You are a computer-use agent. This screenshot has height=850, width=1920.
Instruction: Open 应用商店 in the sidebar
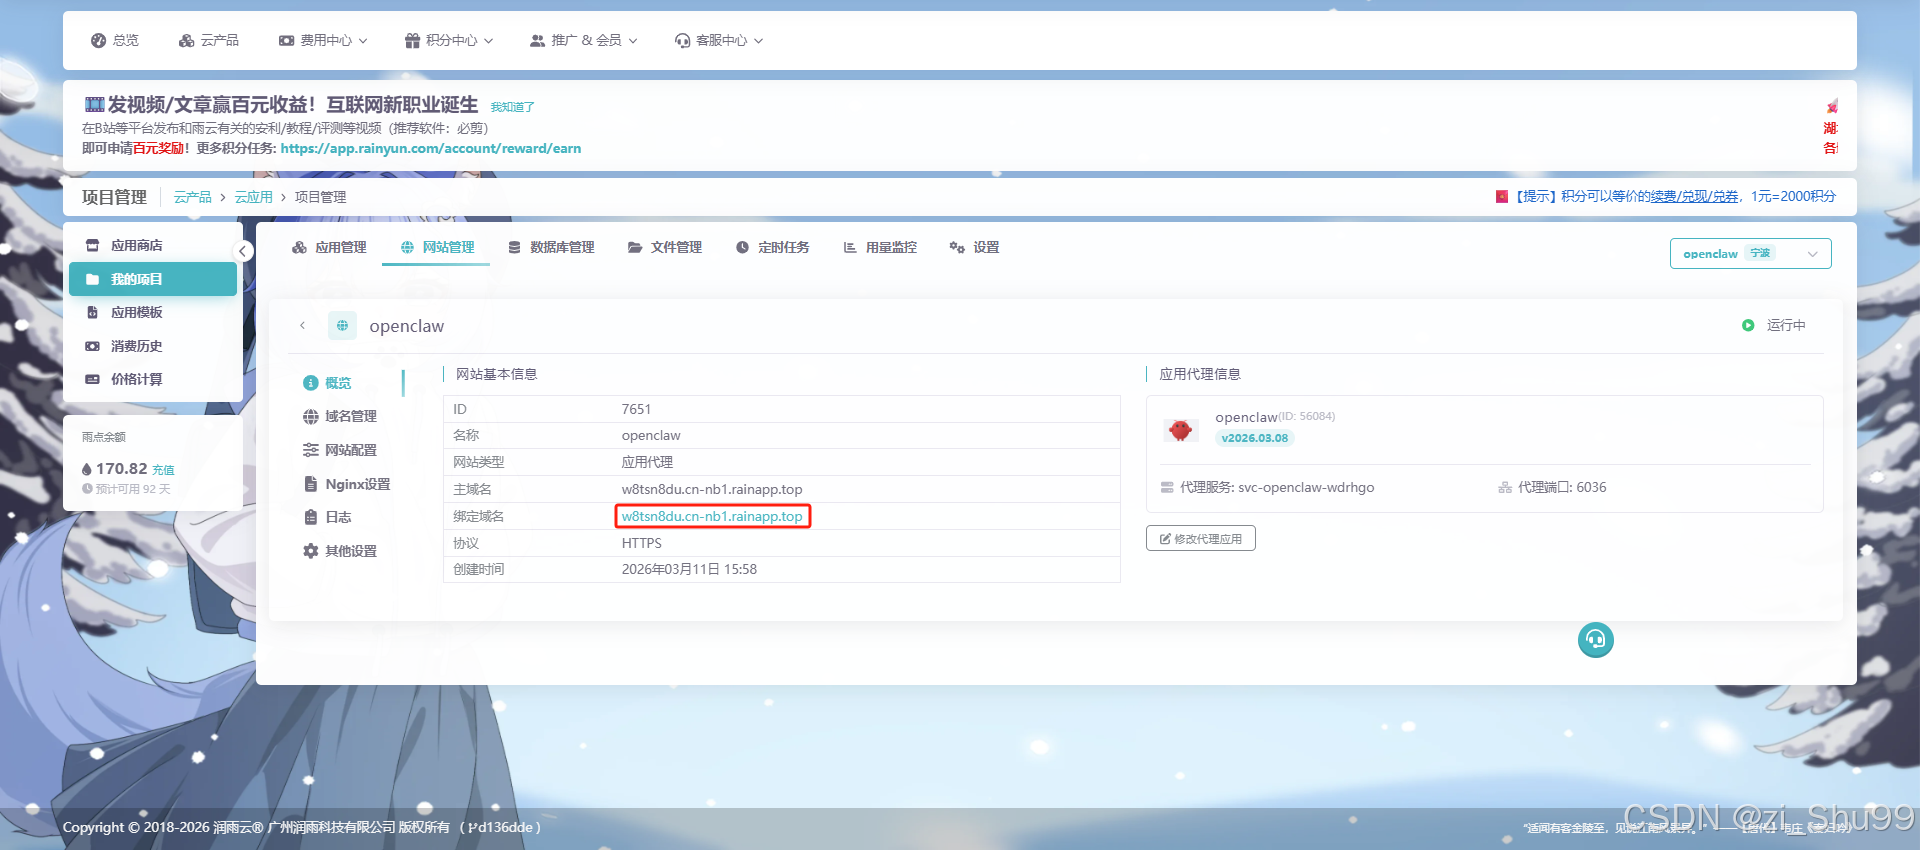click(x=136, y=246)
